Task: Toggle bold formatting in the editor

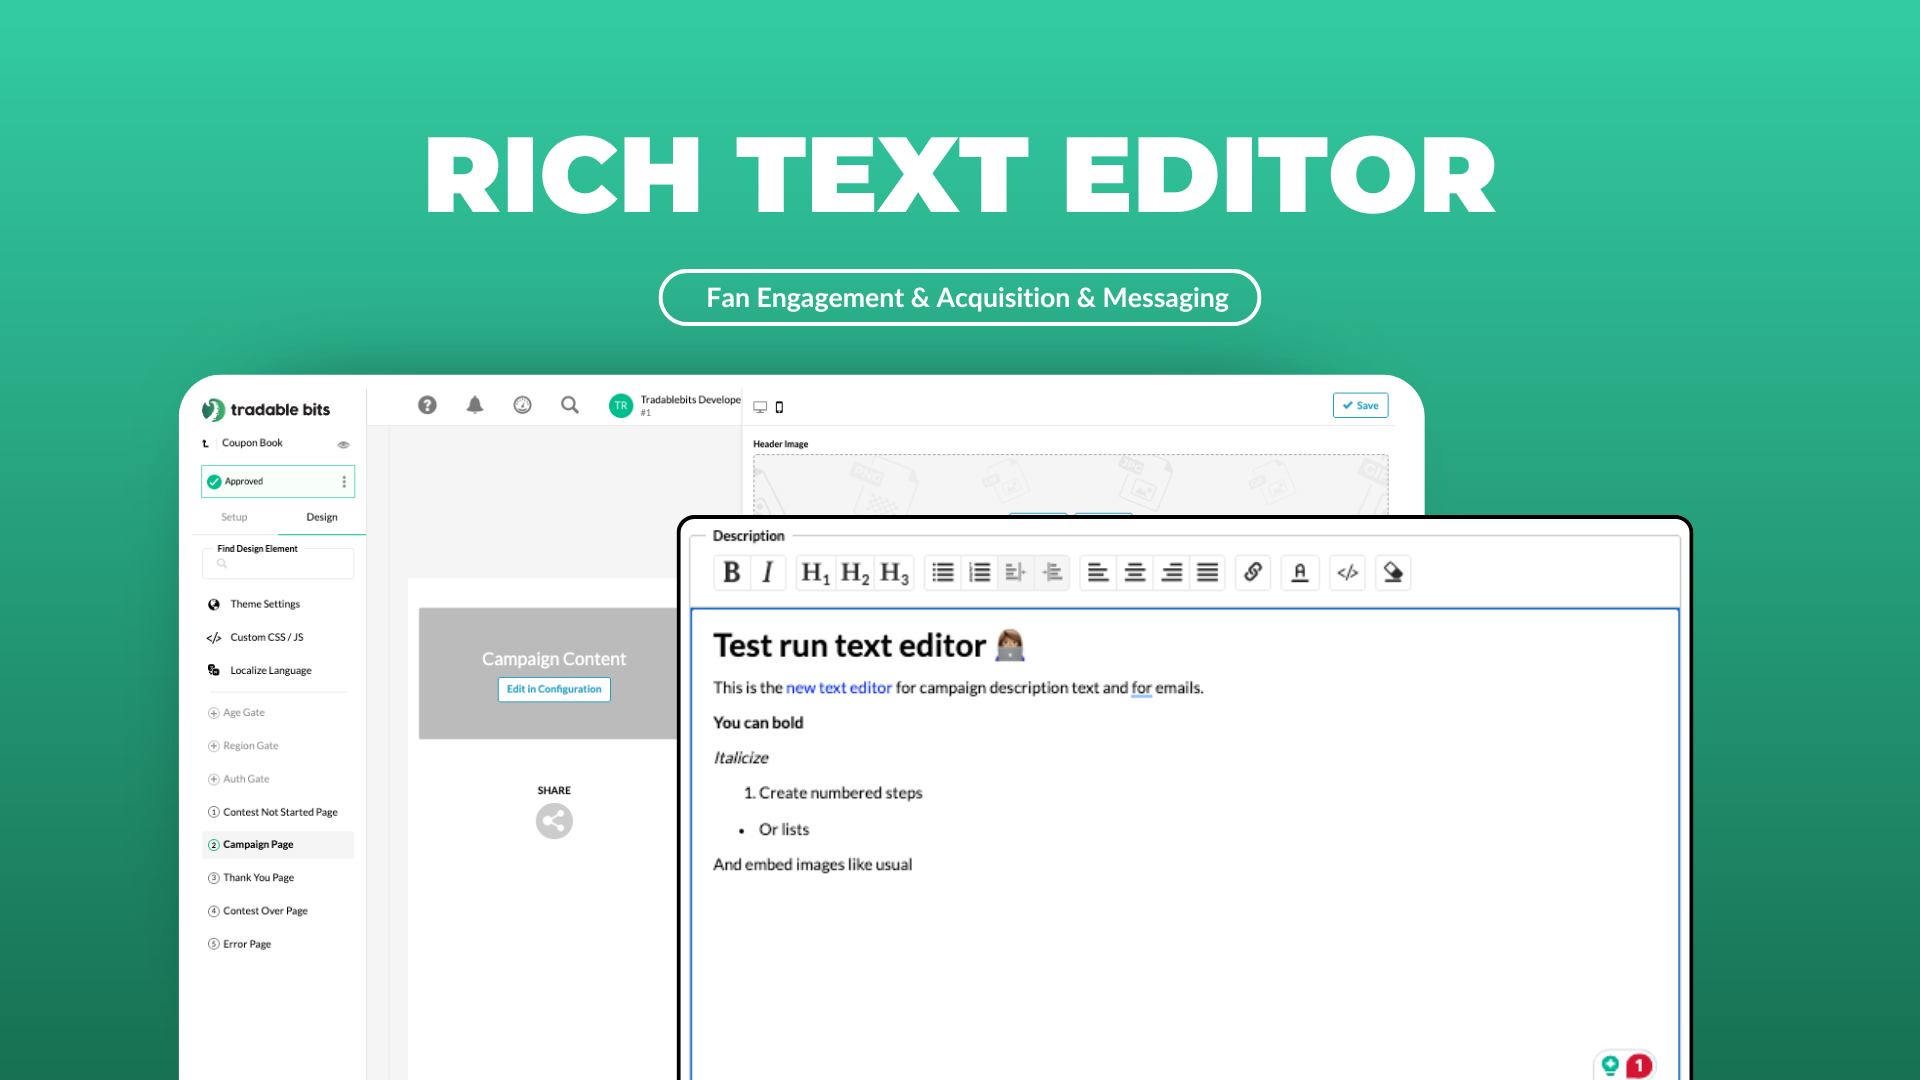Action: tap(730, 572)
